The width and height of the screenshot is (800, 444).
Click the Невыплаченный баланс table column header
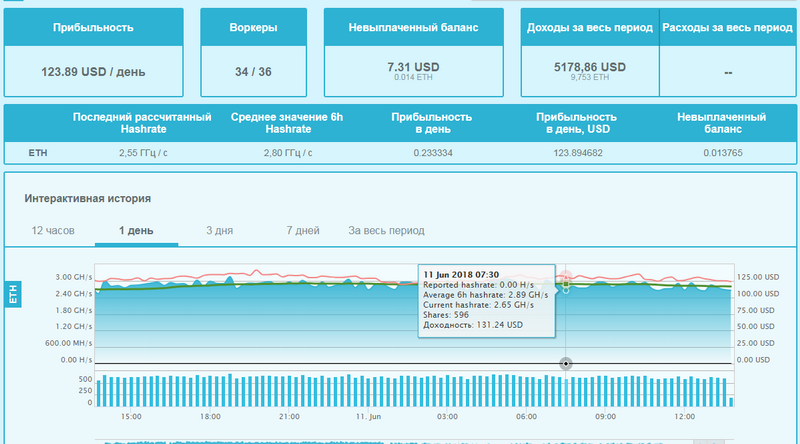pos(722,123)
